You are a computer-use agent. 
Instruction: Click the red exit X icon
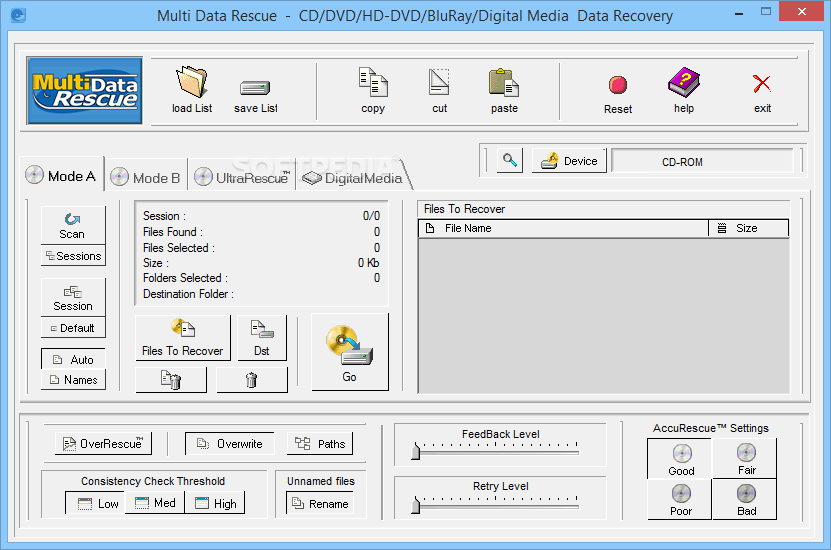[762, 84]
